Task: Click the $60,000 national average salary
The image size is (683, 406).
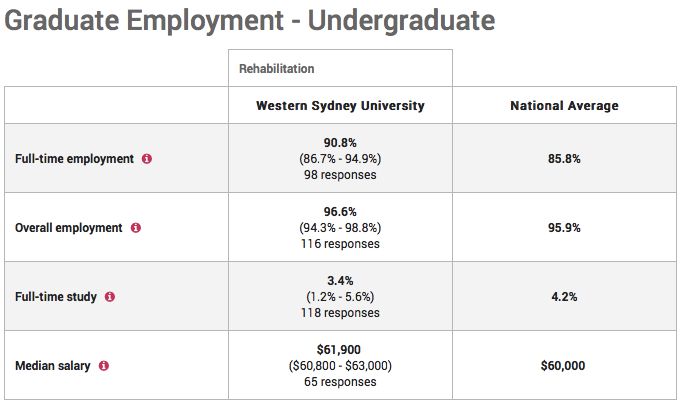Action: click(563, 366)
